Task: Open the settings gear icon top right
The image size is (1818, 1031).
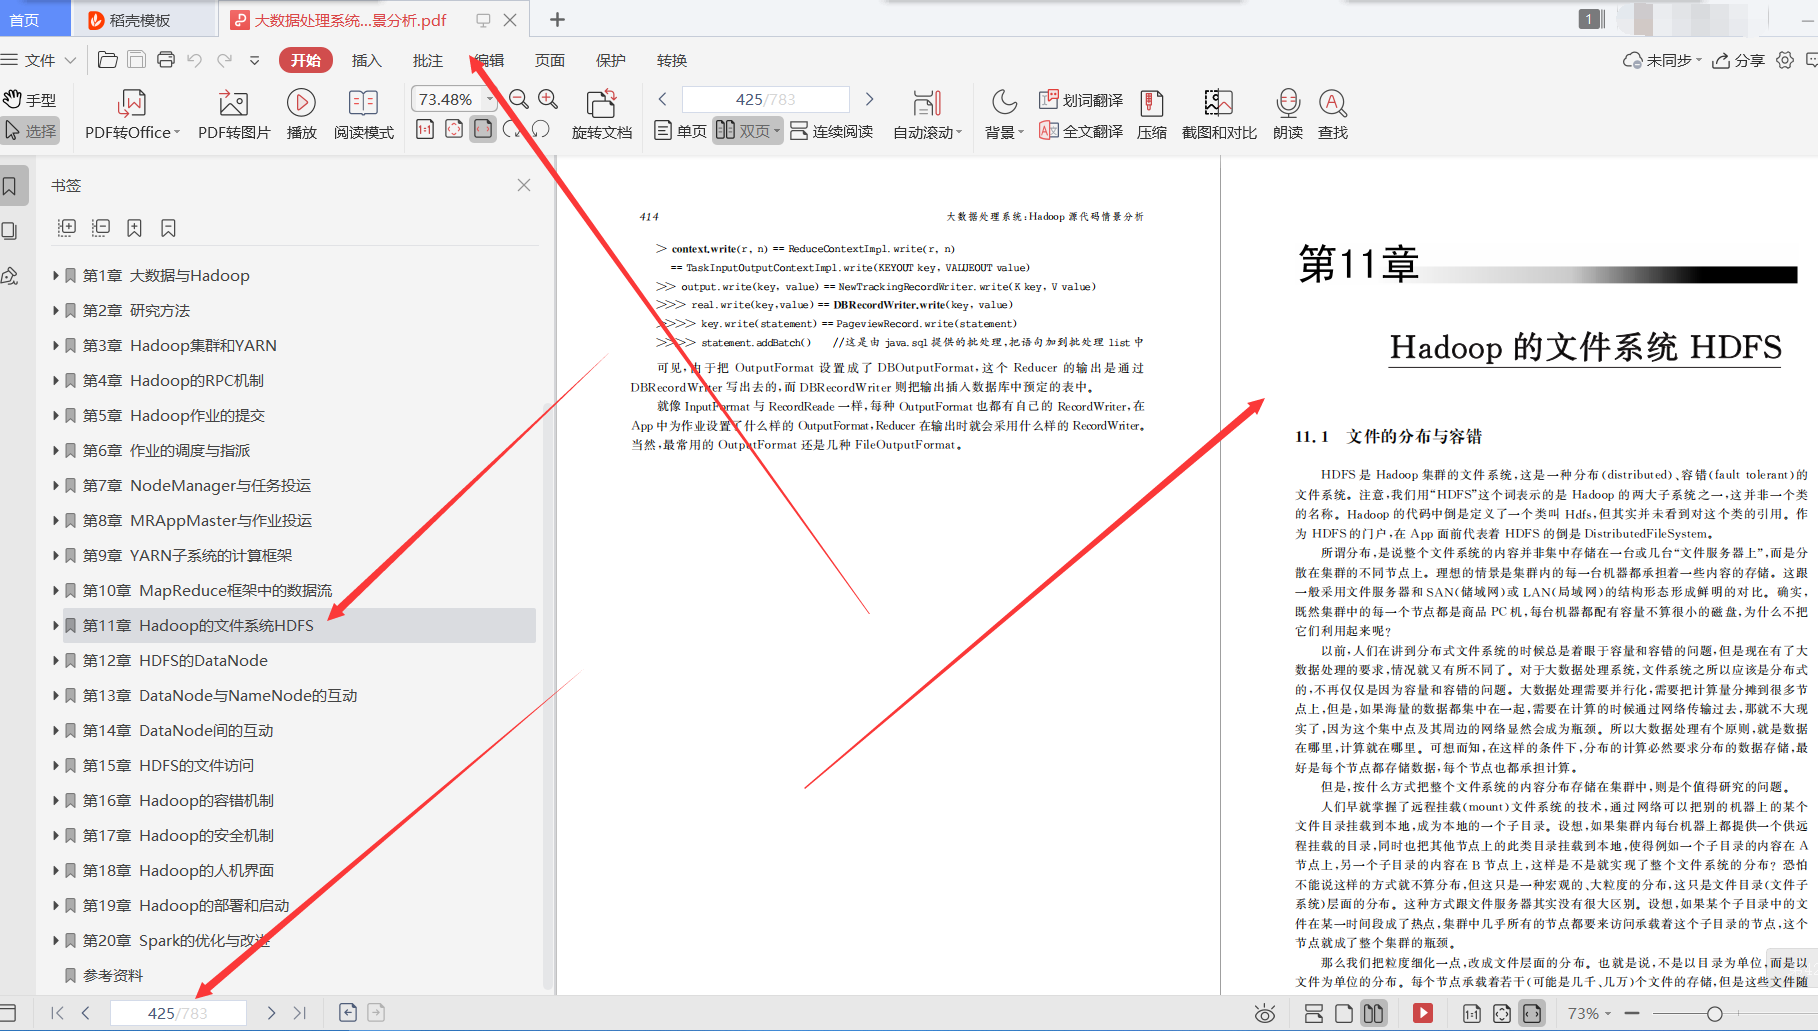Action: click(1785, 60)
